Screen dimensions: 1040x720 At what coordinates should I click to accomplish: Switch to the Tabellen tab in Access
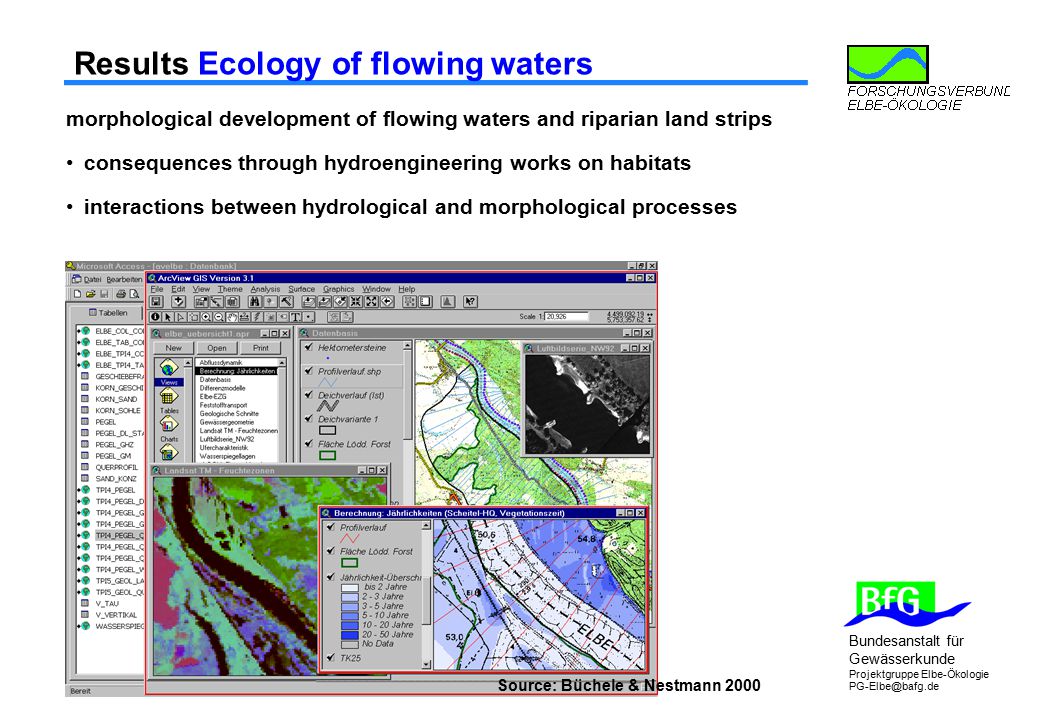(x=108, y=312)
